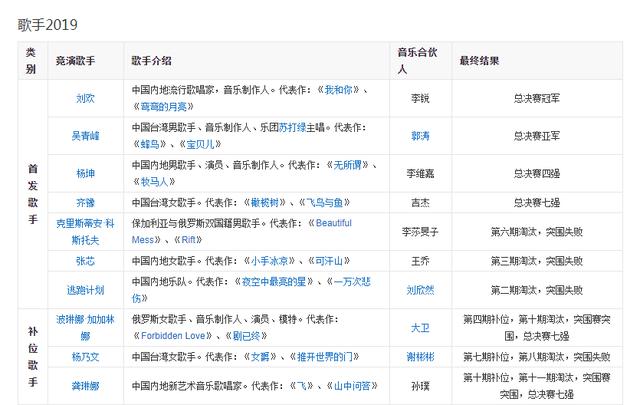Open the 齐豫 singer link
The height and width of the screenshot is (405, 640).
(85, 202)
